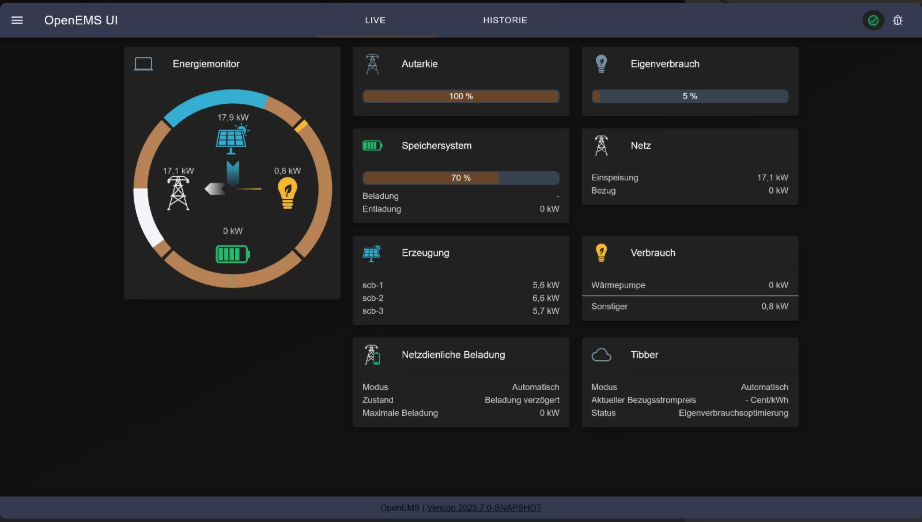922x522 pixels.
Task: Open the Energiemonitor card title
Action: 206,64
